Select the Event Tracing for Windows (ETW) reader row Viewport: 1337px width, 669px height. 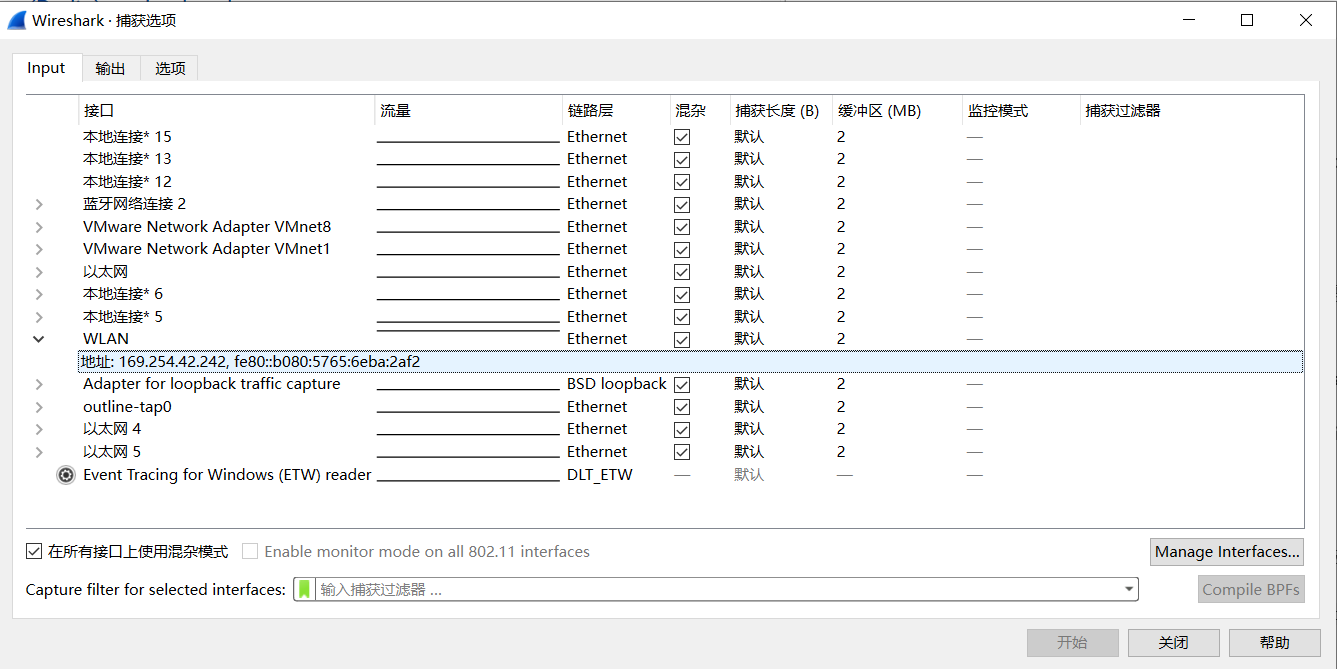227,475
